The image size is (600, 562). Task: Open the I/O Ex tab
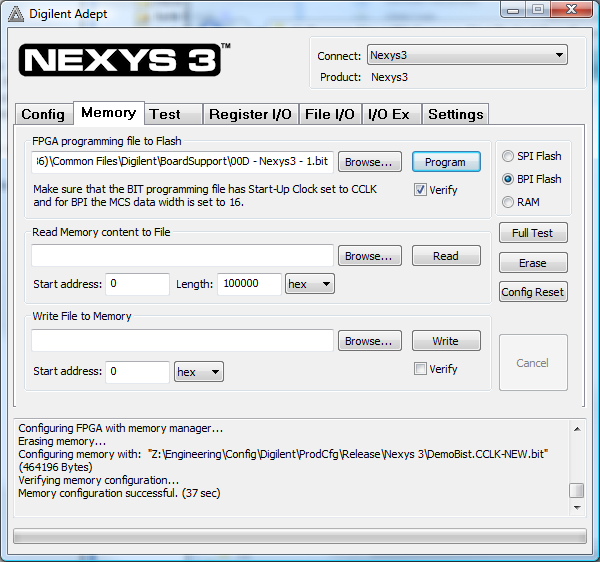coord(391,114)
